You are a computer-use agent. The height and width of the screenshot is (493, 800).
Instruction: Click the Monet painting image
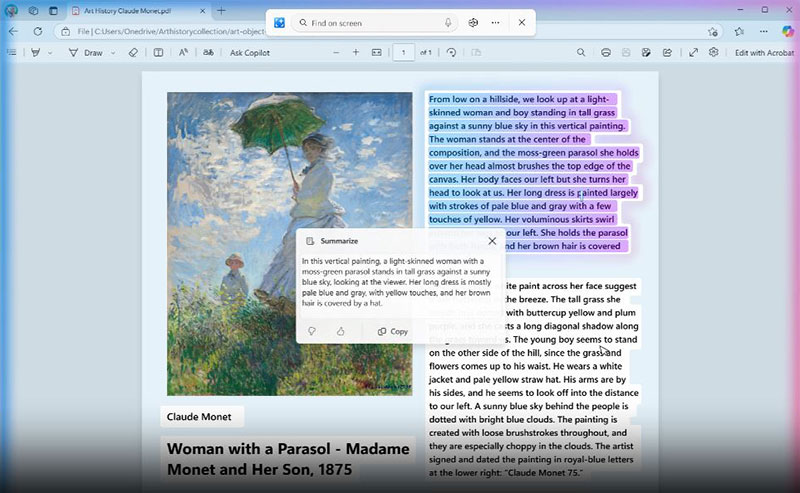coord(289,243)
